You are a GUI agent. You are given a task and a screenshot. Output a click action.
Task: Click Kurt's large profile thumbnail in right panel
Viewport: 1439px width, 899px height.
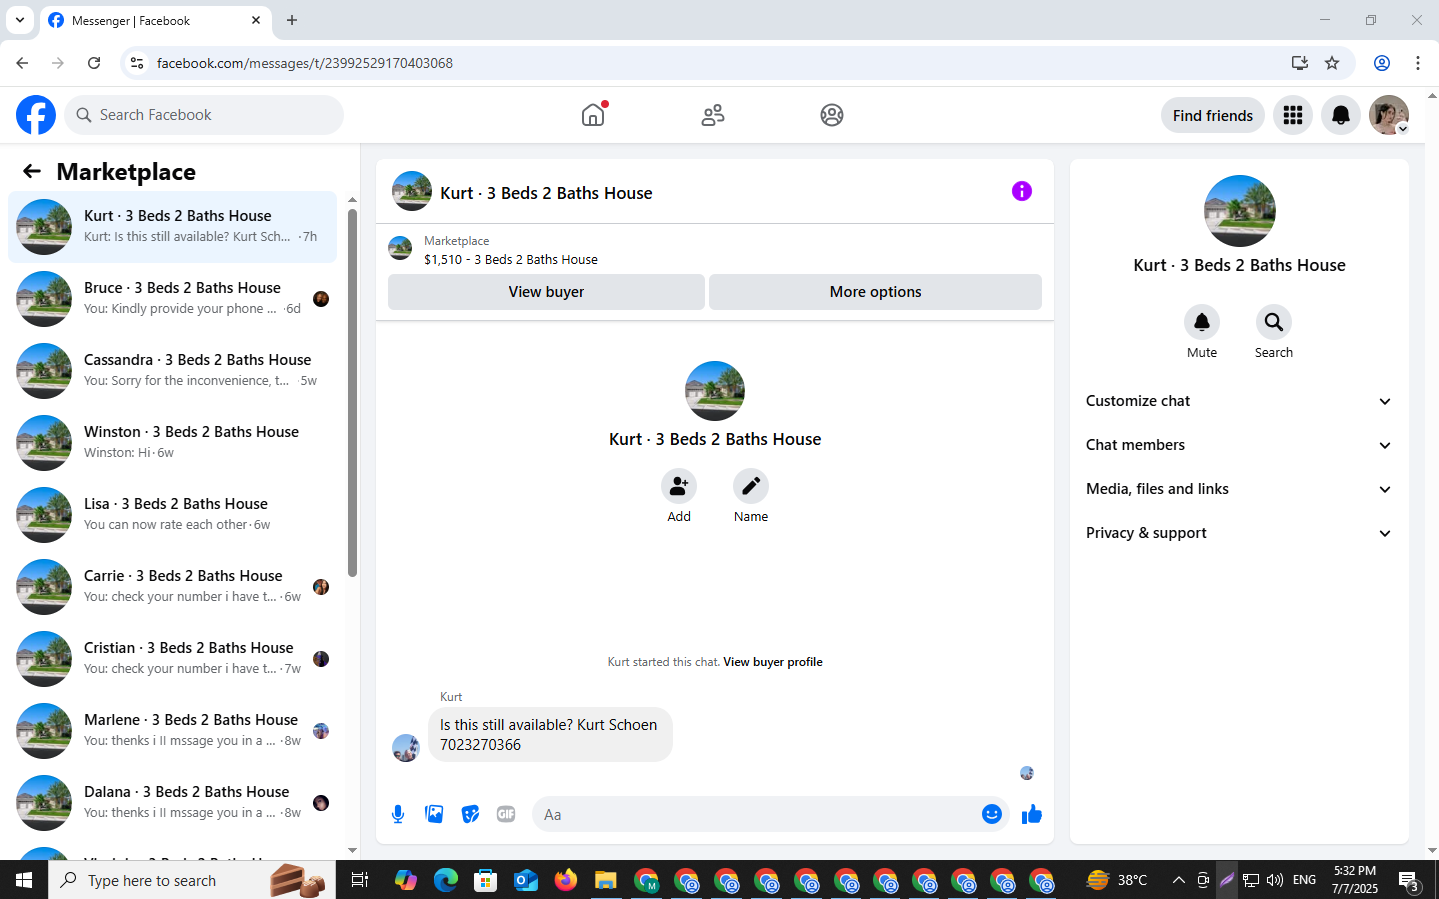1240,211
